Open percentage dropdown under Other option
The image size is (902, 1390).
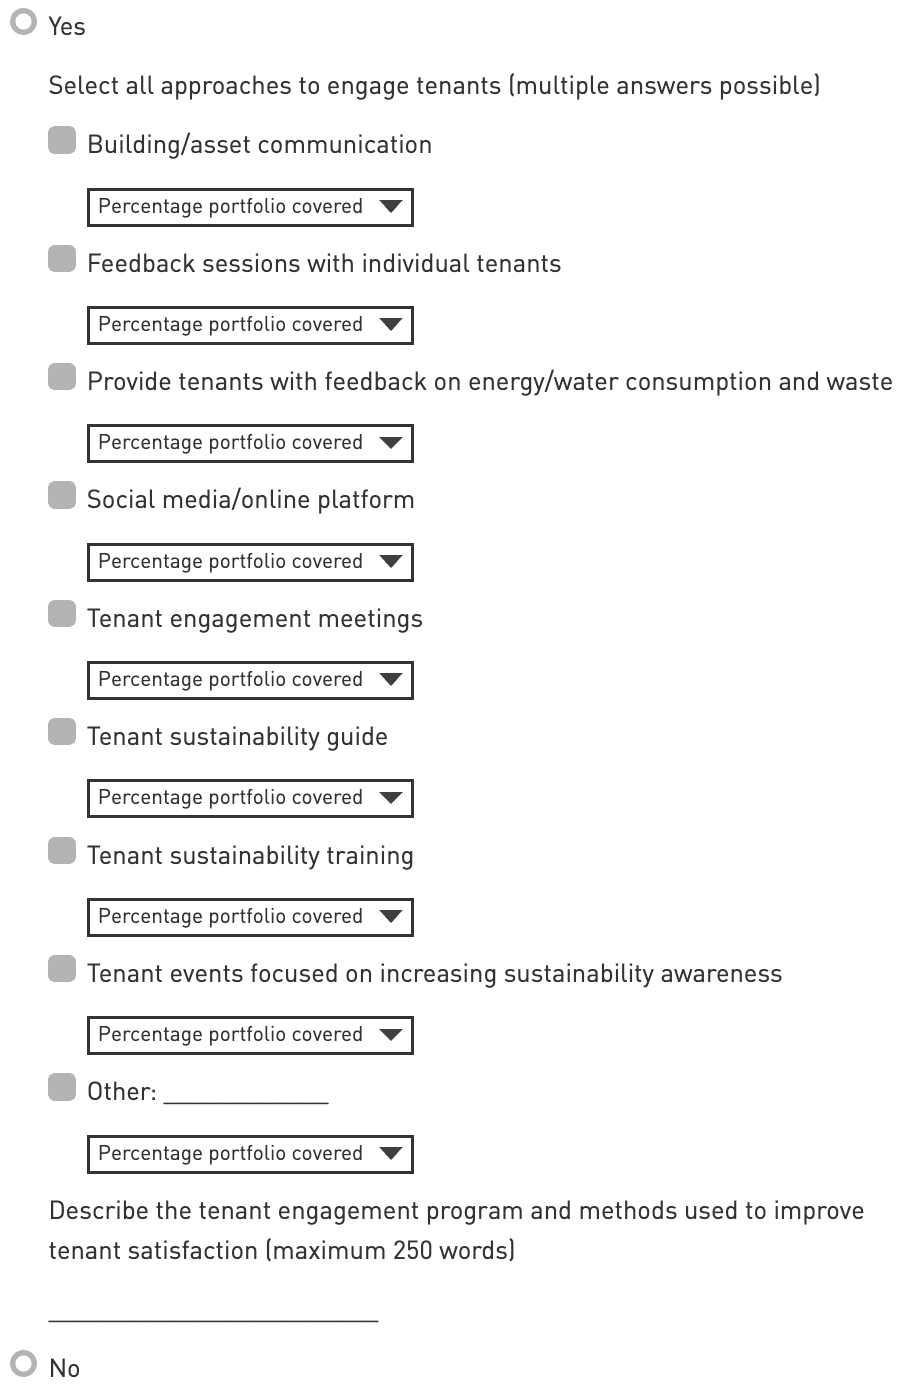pos(250,1154)
